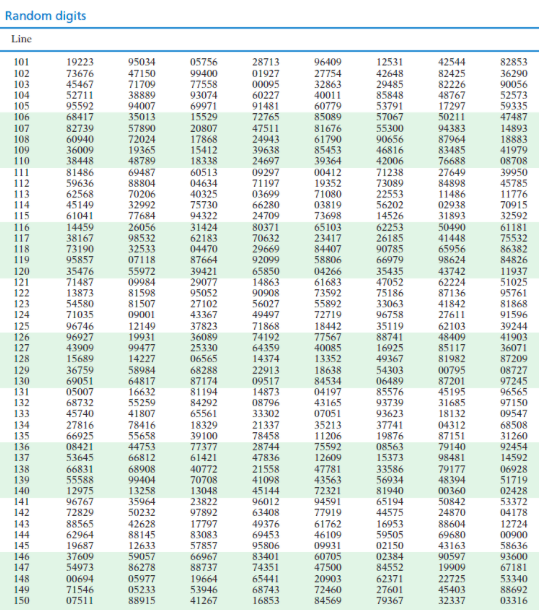
Task: Click value 80371 in line 116
Action: (266, 227)
